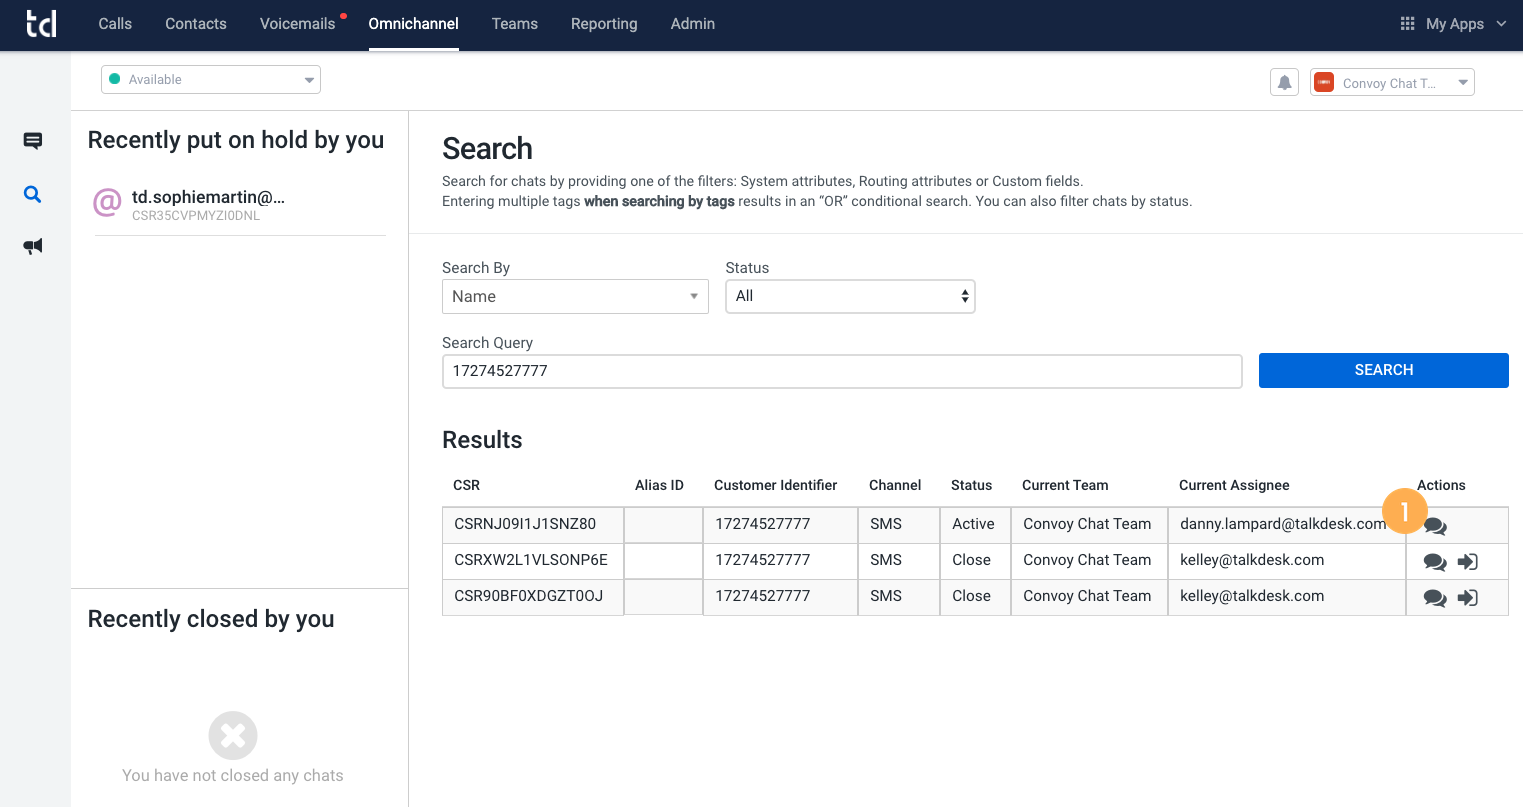Select cell CSRNJ09I1J1SNZ80
The height and width of the screenshot is (807, 1523).
coord(533,525)
